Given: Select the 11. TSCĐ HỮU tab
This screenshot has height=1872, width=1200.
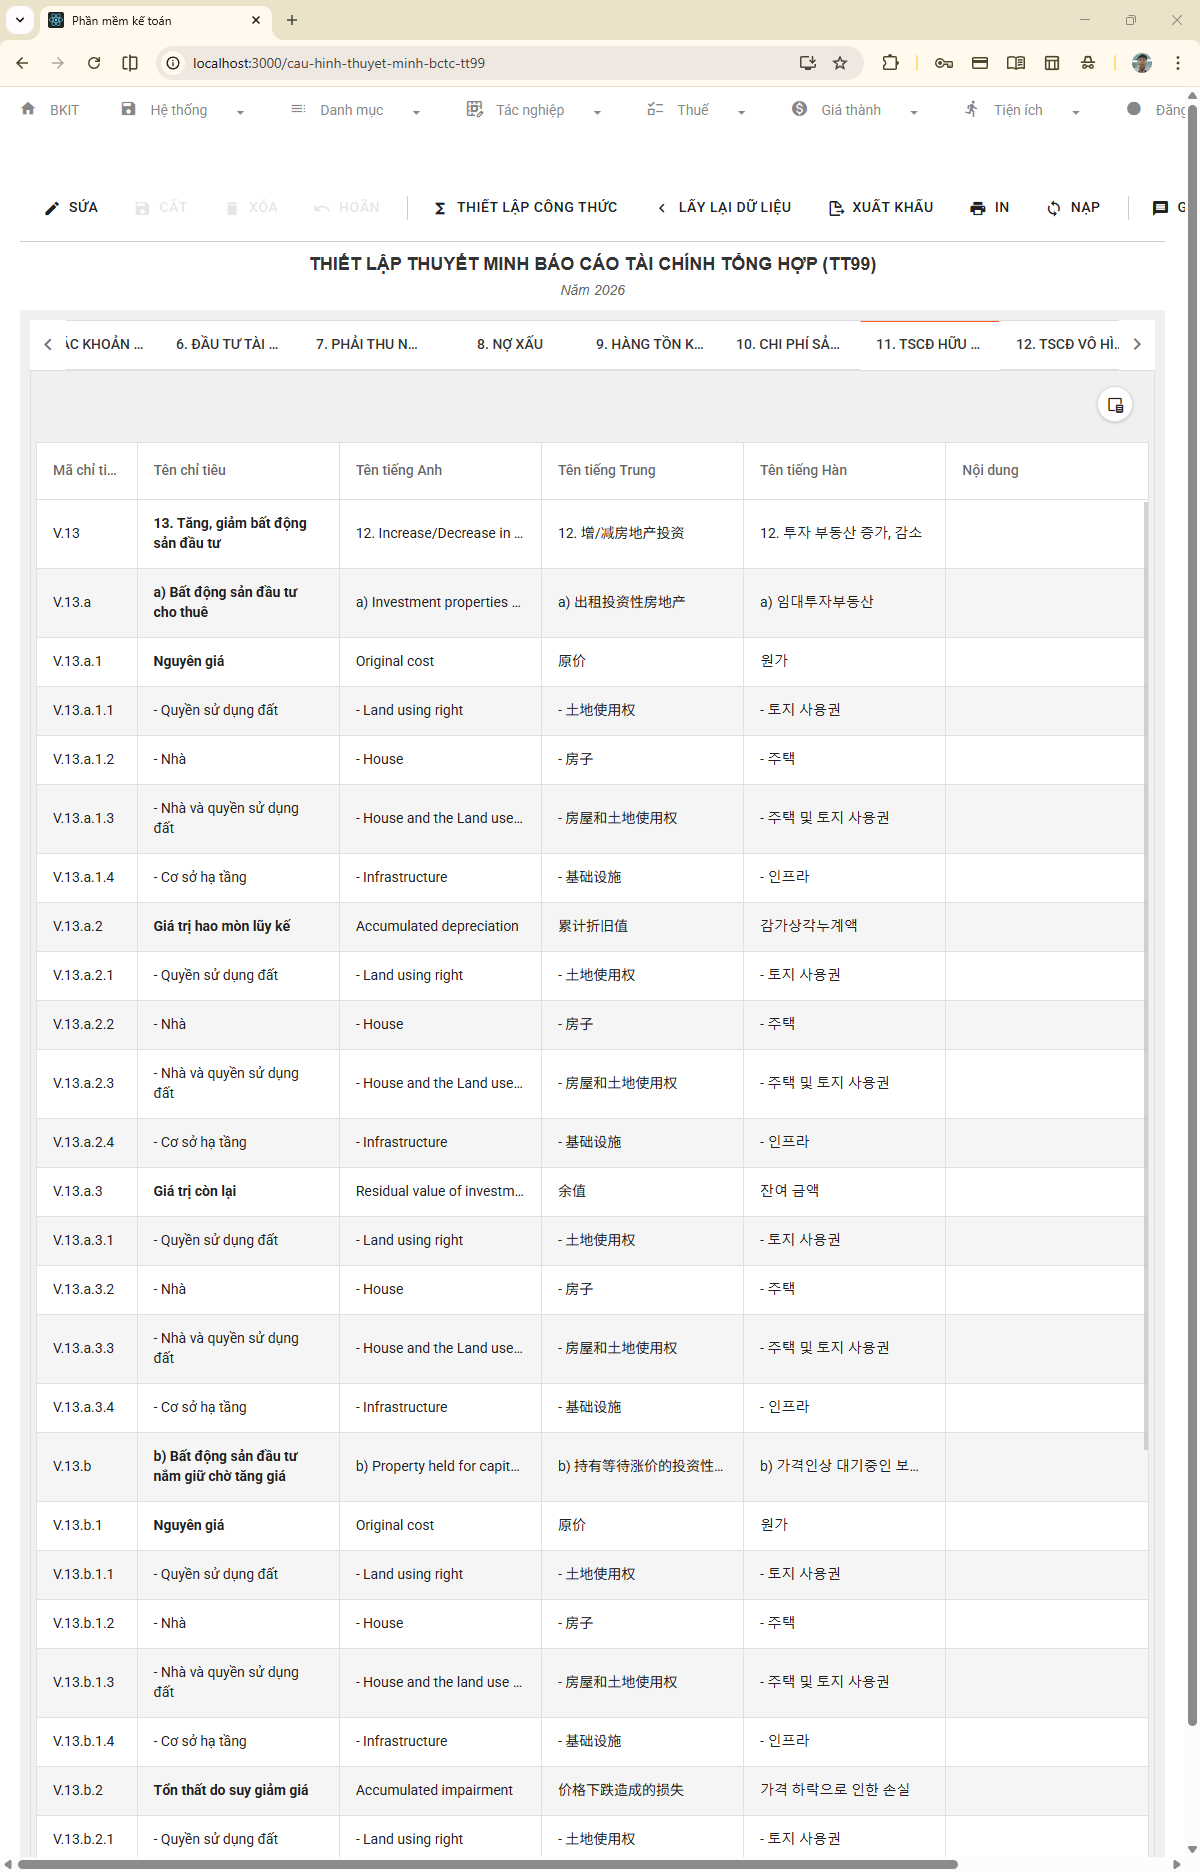Looking at the screenshot, I should 928,344.
